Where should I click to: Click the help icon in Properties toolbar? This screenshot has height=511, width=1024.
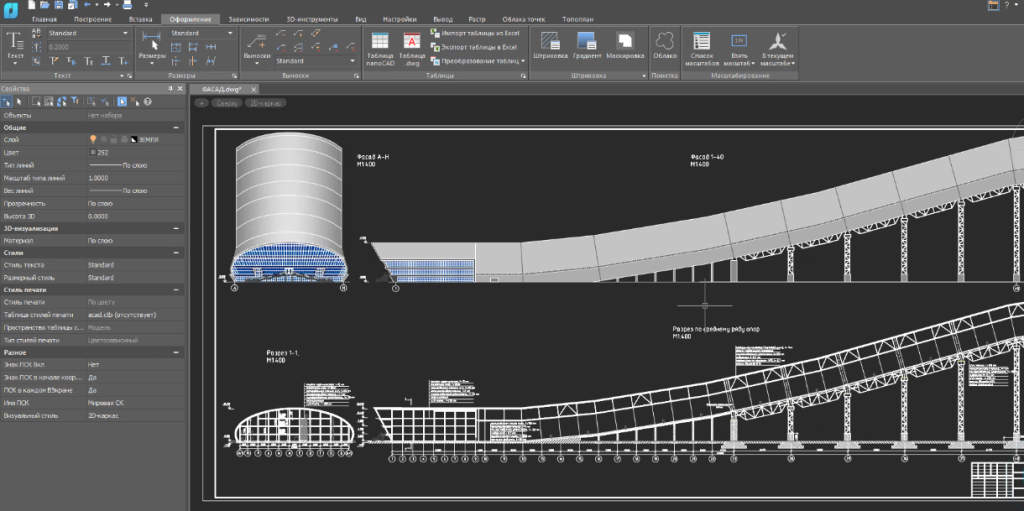click(147, 102)
